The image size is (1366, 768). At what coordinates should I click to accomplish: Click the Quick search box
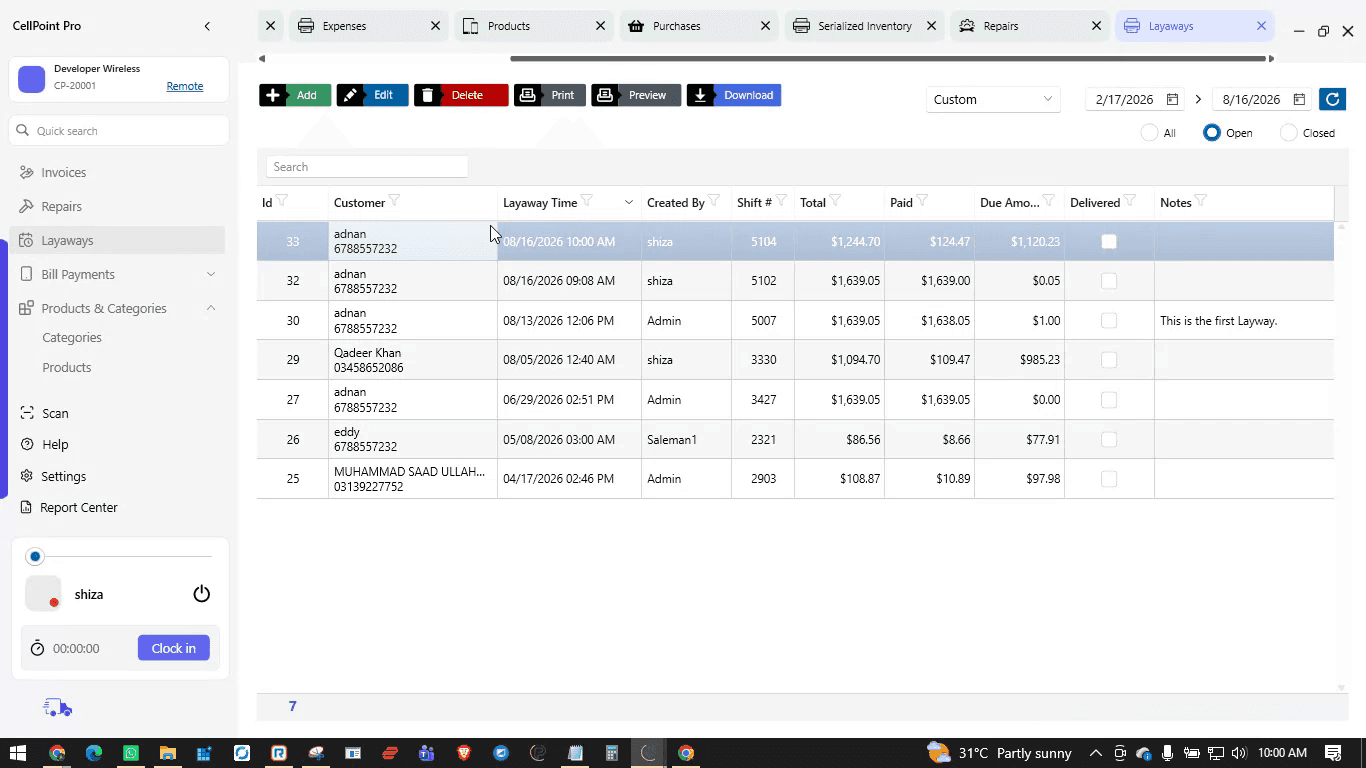[x=119, y=131]
